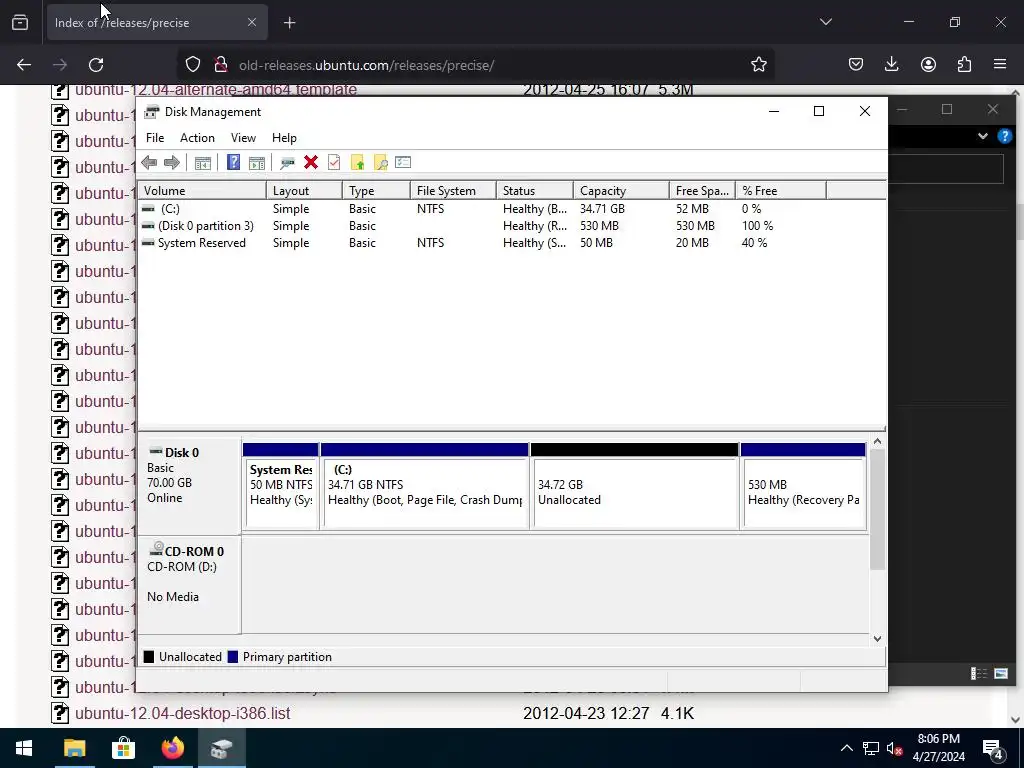Screen dimensions: 1024x768
Task: Open the Windows Start menu
Action: pyautogui.click(x=24, y=748)
